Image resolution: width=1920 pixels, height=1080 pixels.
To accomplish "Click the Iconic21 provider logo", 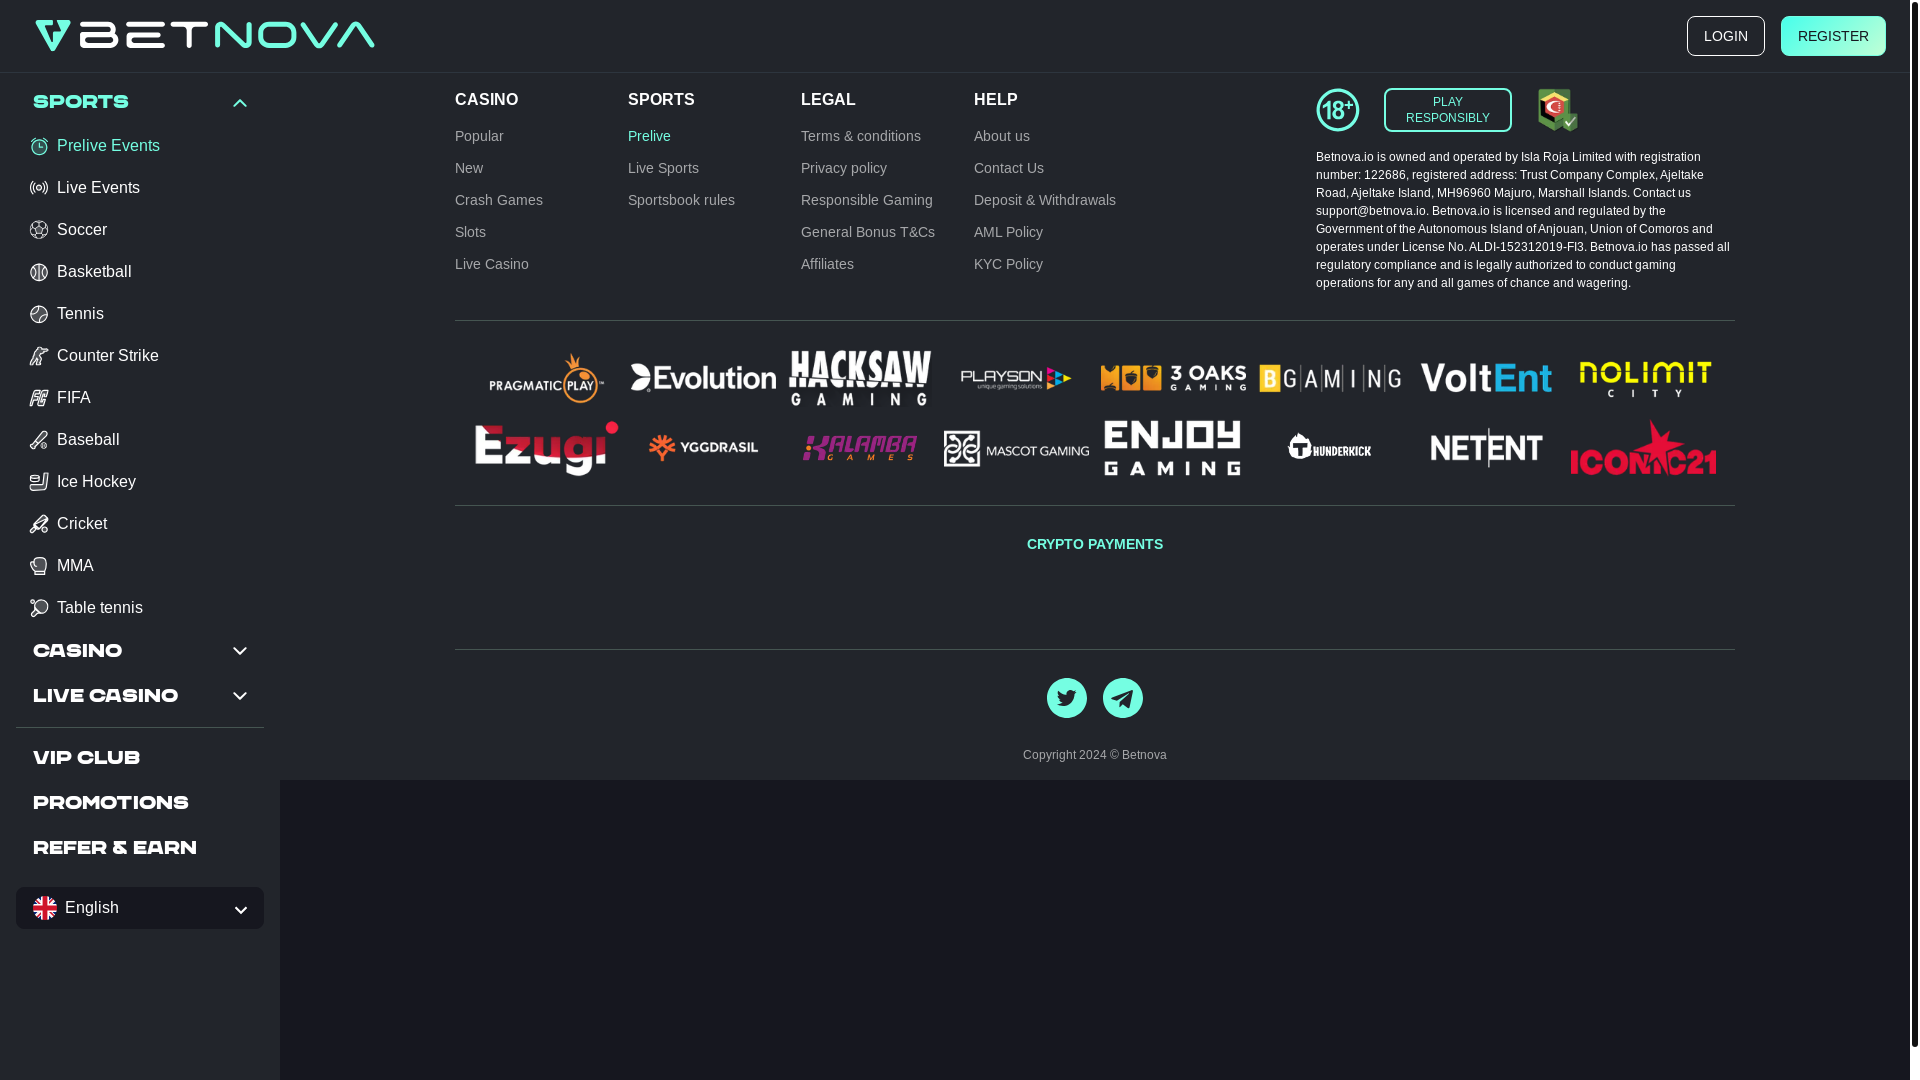I will coord(1643,448).
